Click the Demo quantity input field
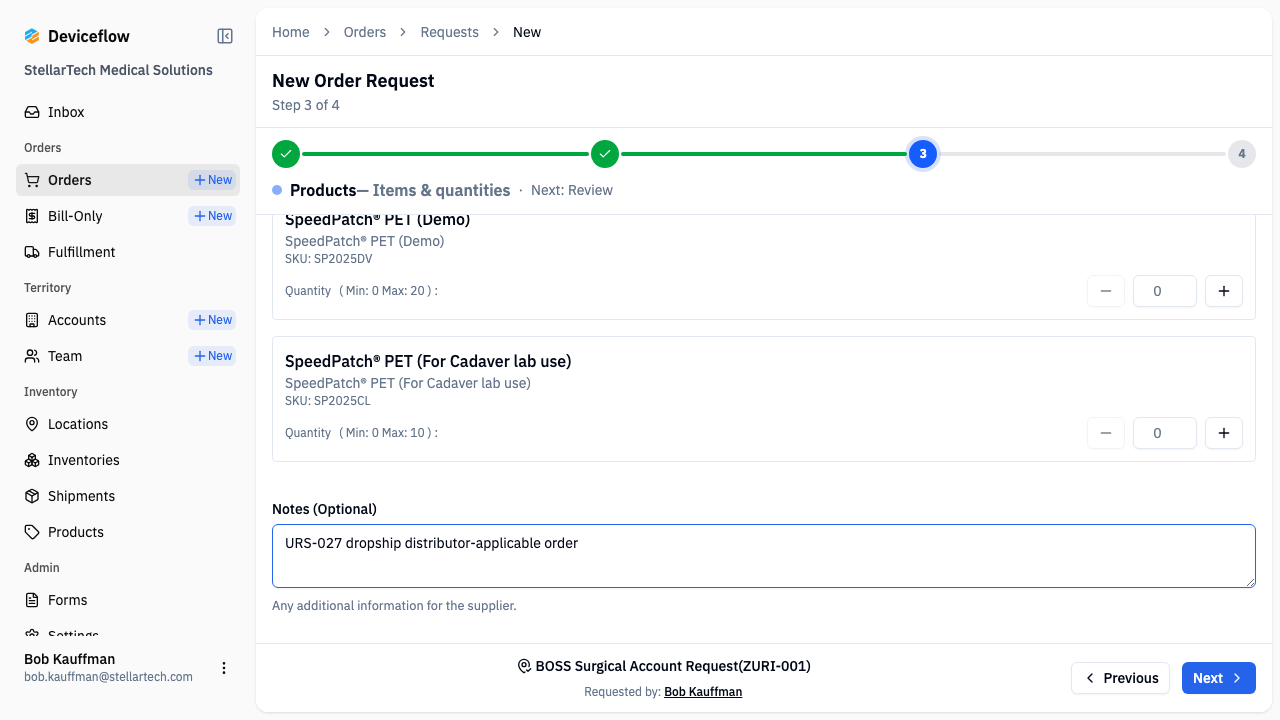The height and width of the screenshot is (720, 1280). click(1165, 291)
